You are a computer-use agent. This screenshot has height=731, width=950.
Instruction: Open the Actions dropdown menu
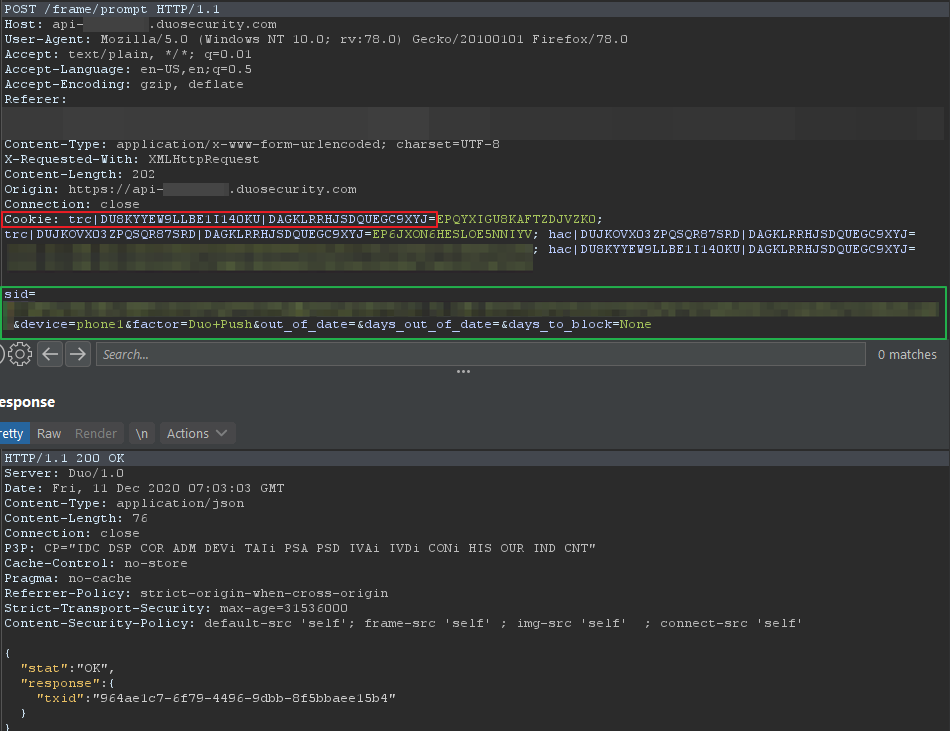[x=196, y=433]
